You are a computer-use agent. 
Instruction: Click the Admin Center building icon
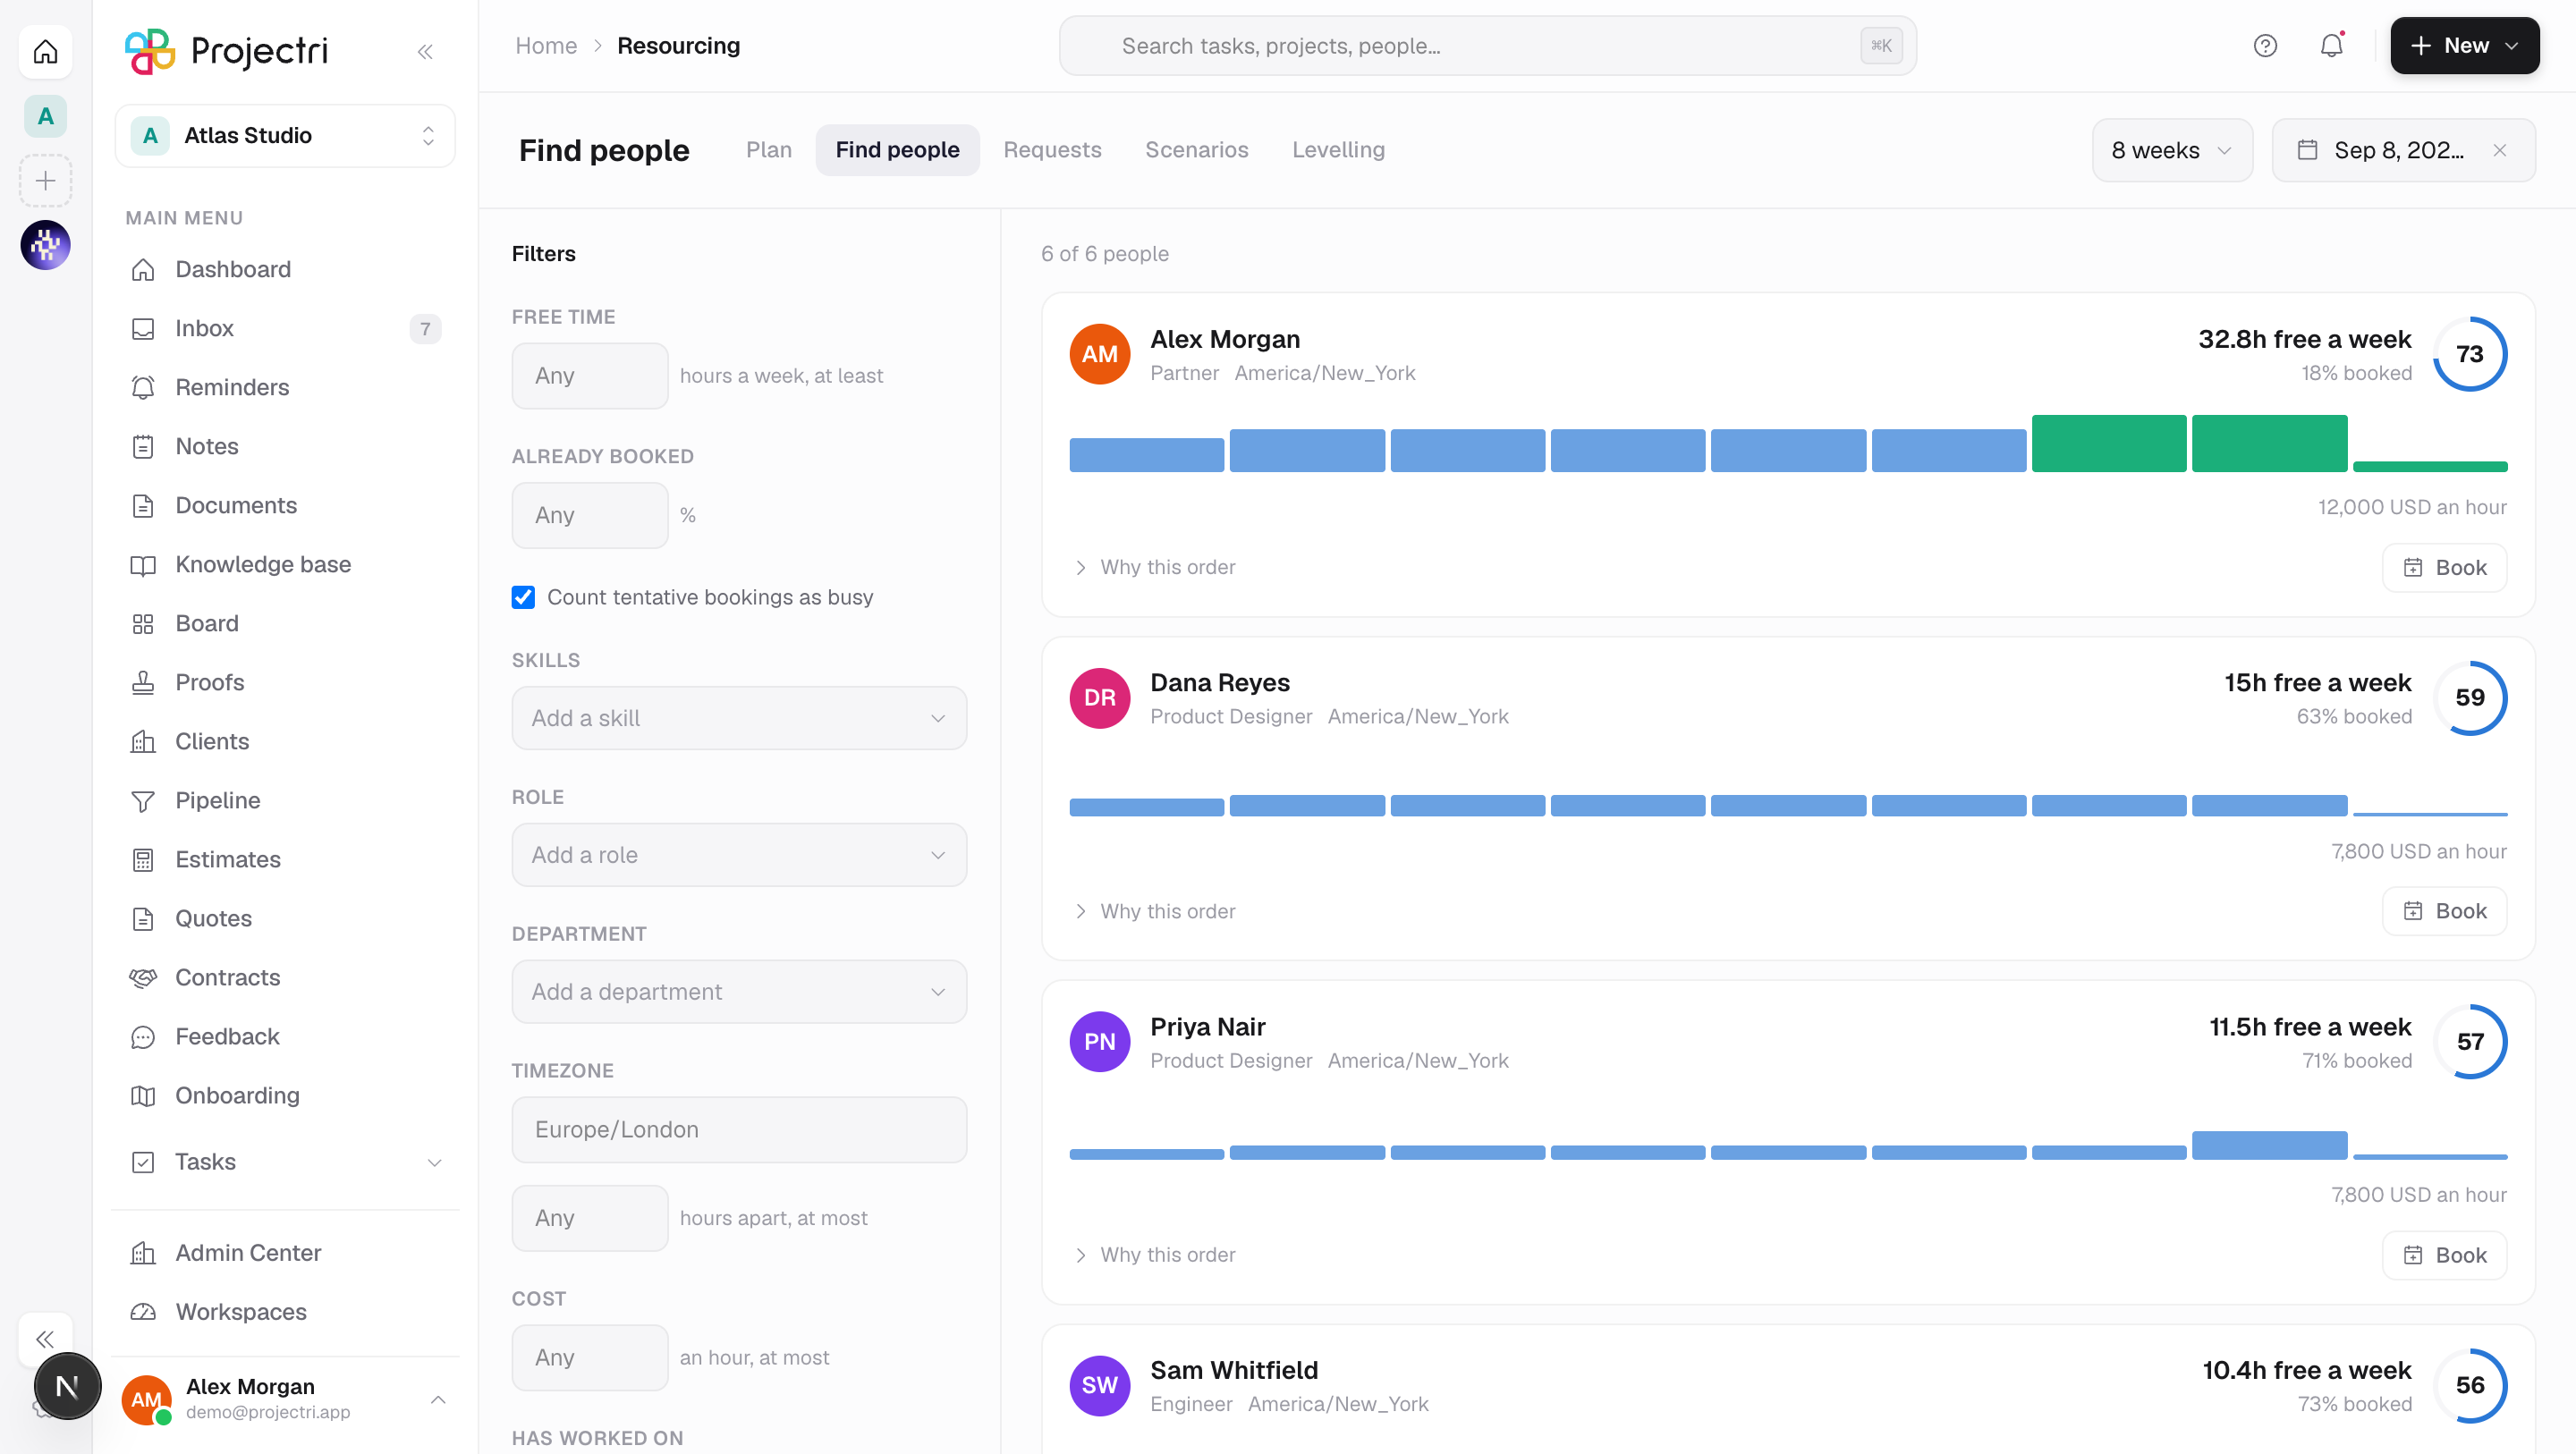click(x=143, y=1253)
